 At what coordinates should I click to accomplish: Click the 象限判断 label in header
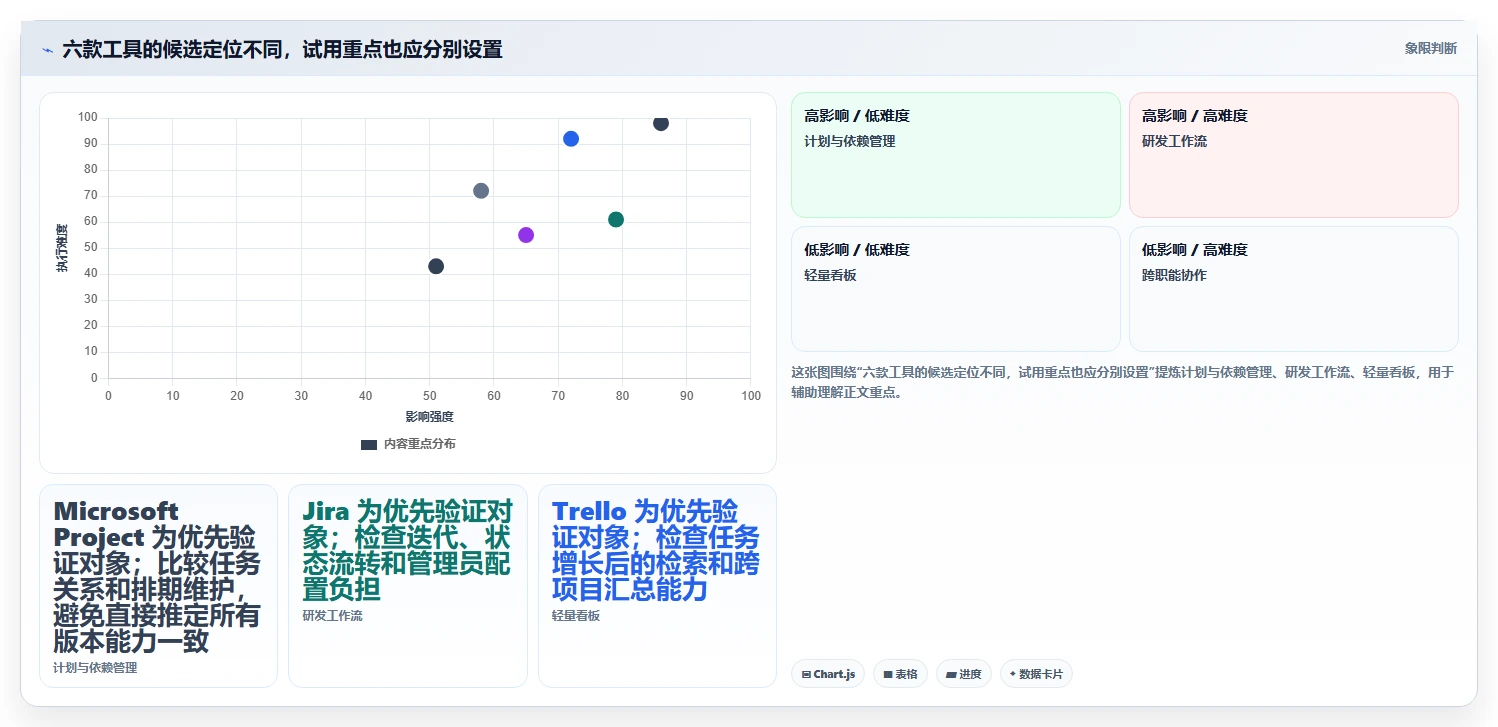1431,48
